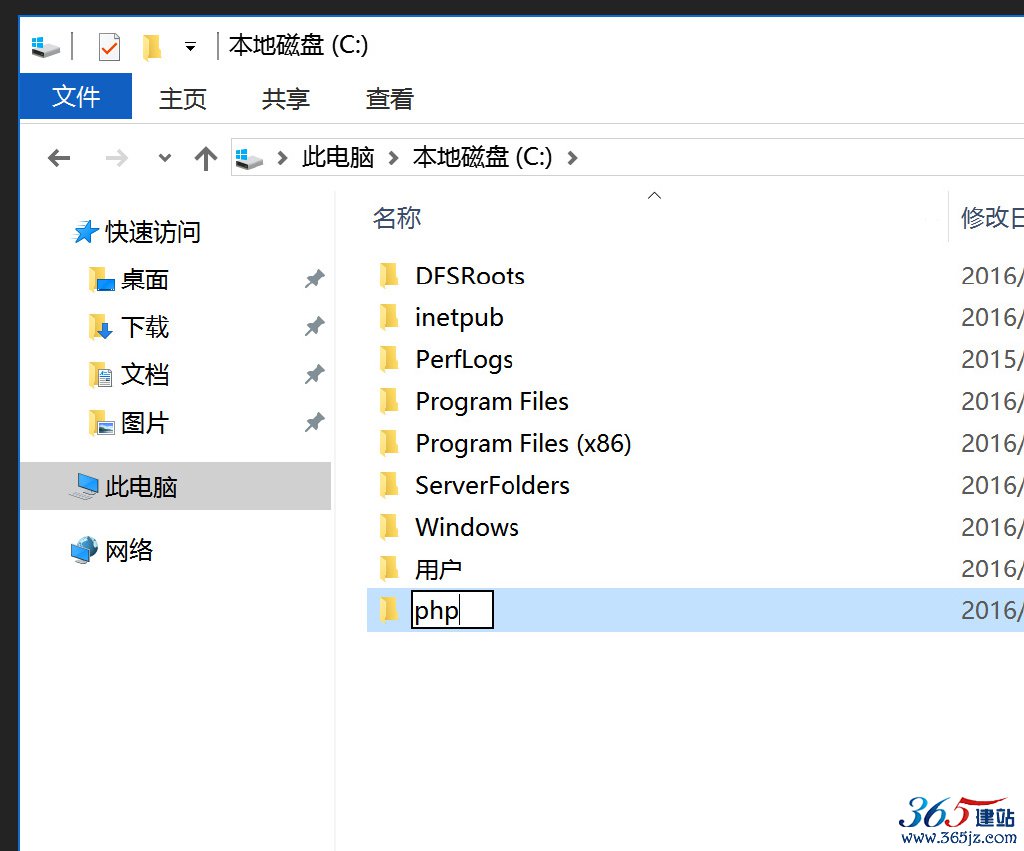Open 下载 in the navigation pane
The height and width of the screenshot is (851, 1024).
coord(145,327)
